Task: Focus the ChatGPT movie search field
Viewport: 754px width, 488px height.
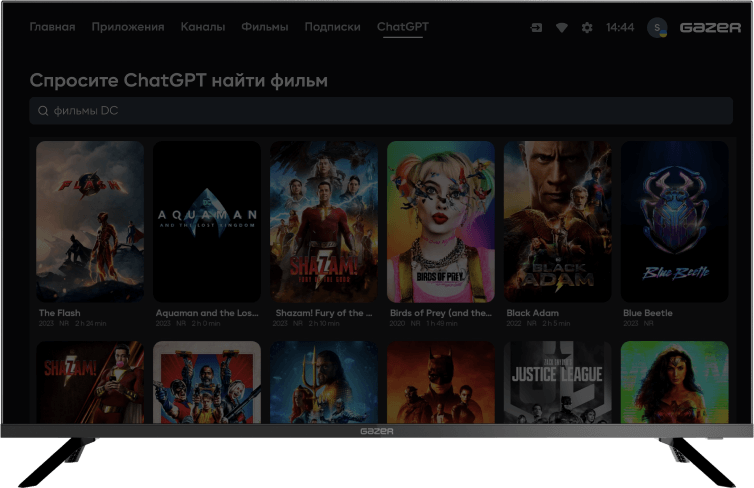Action: click(381, 111)
